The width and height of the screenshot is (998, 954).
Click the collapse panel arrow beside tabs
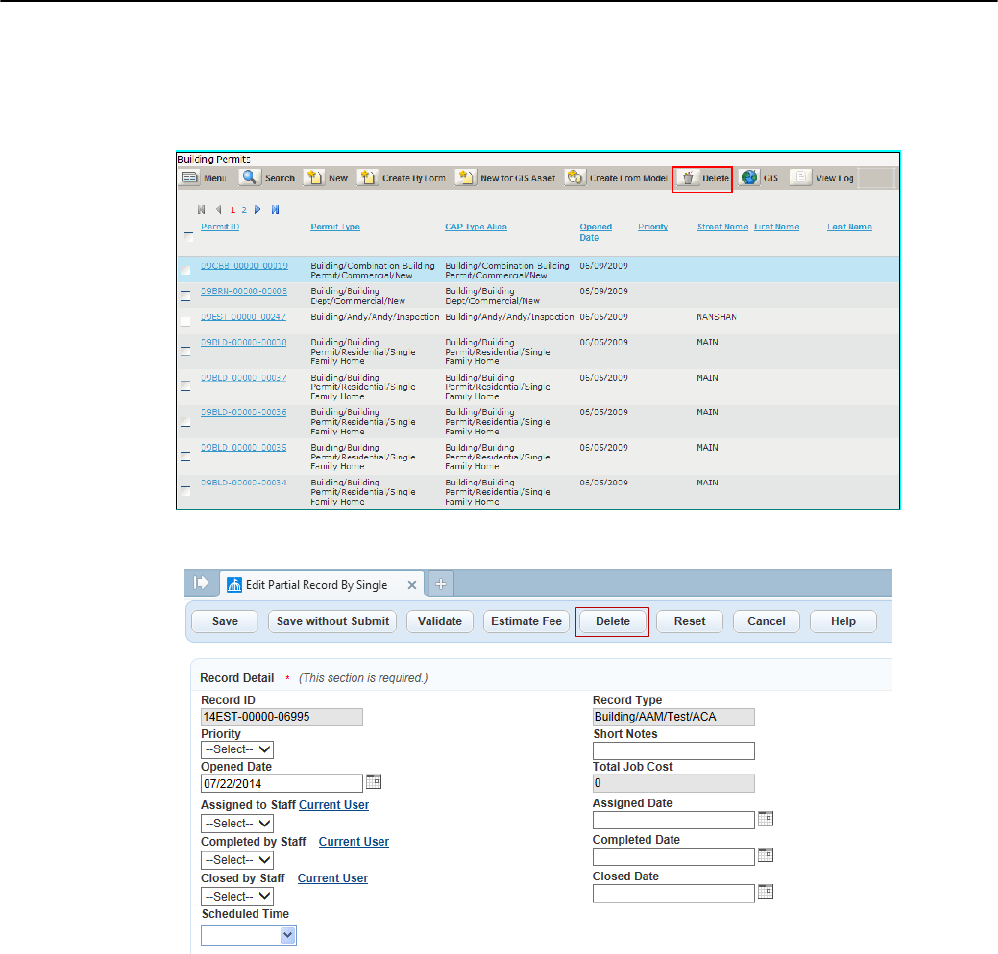pyautogui.click(x=201, y=583)
